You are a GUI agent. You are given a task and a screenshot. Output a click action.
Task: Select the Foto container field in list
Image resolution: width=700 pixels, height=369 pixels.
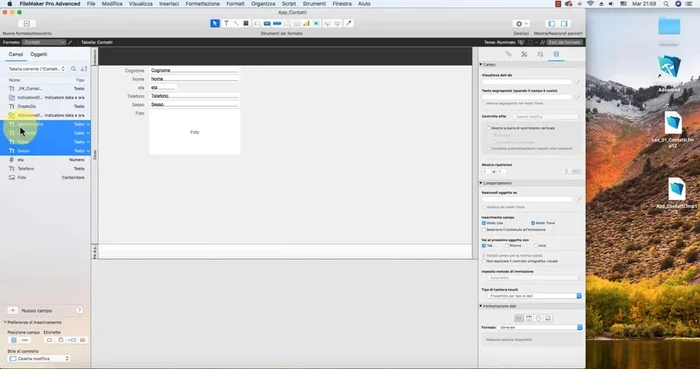46,178
